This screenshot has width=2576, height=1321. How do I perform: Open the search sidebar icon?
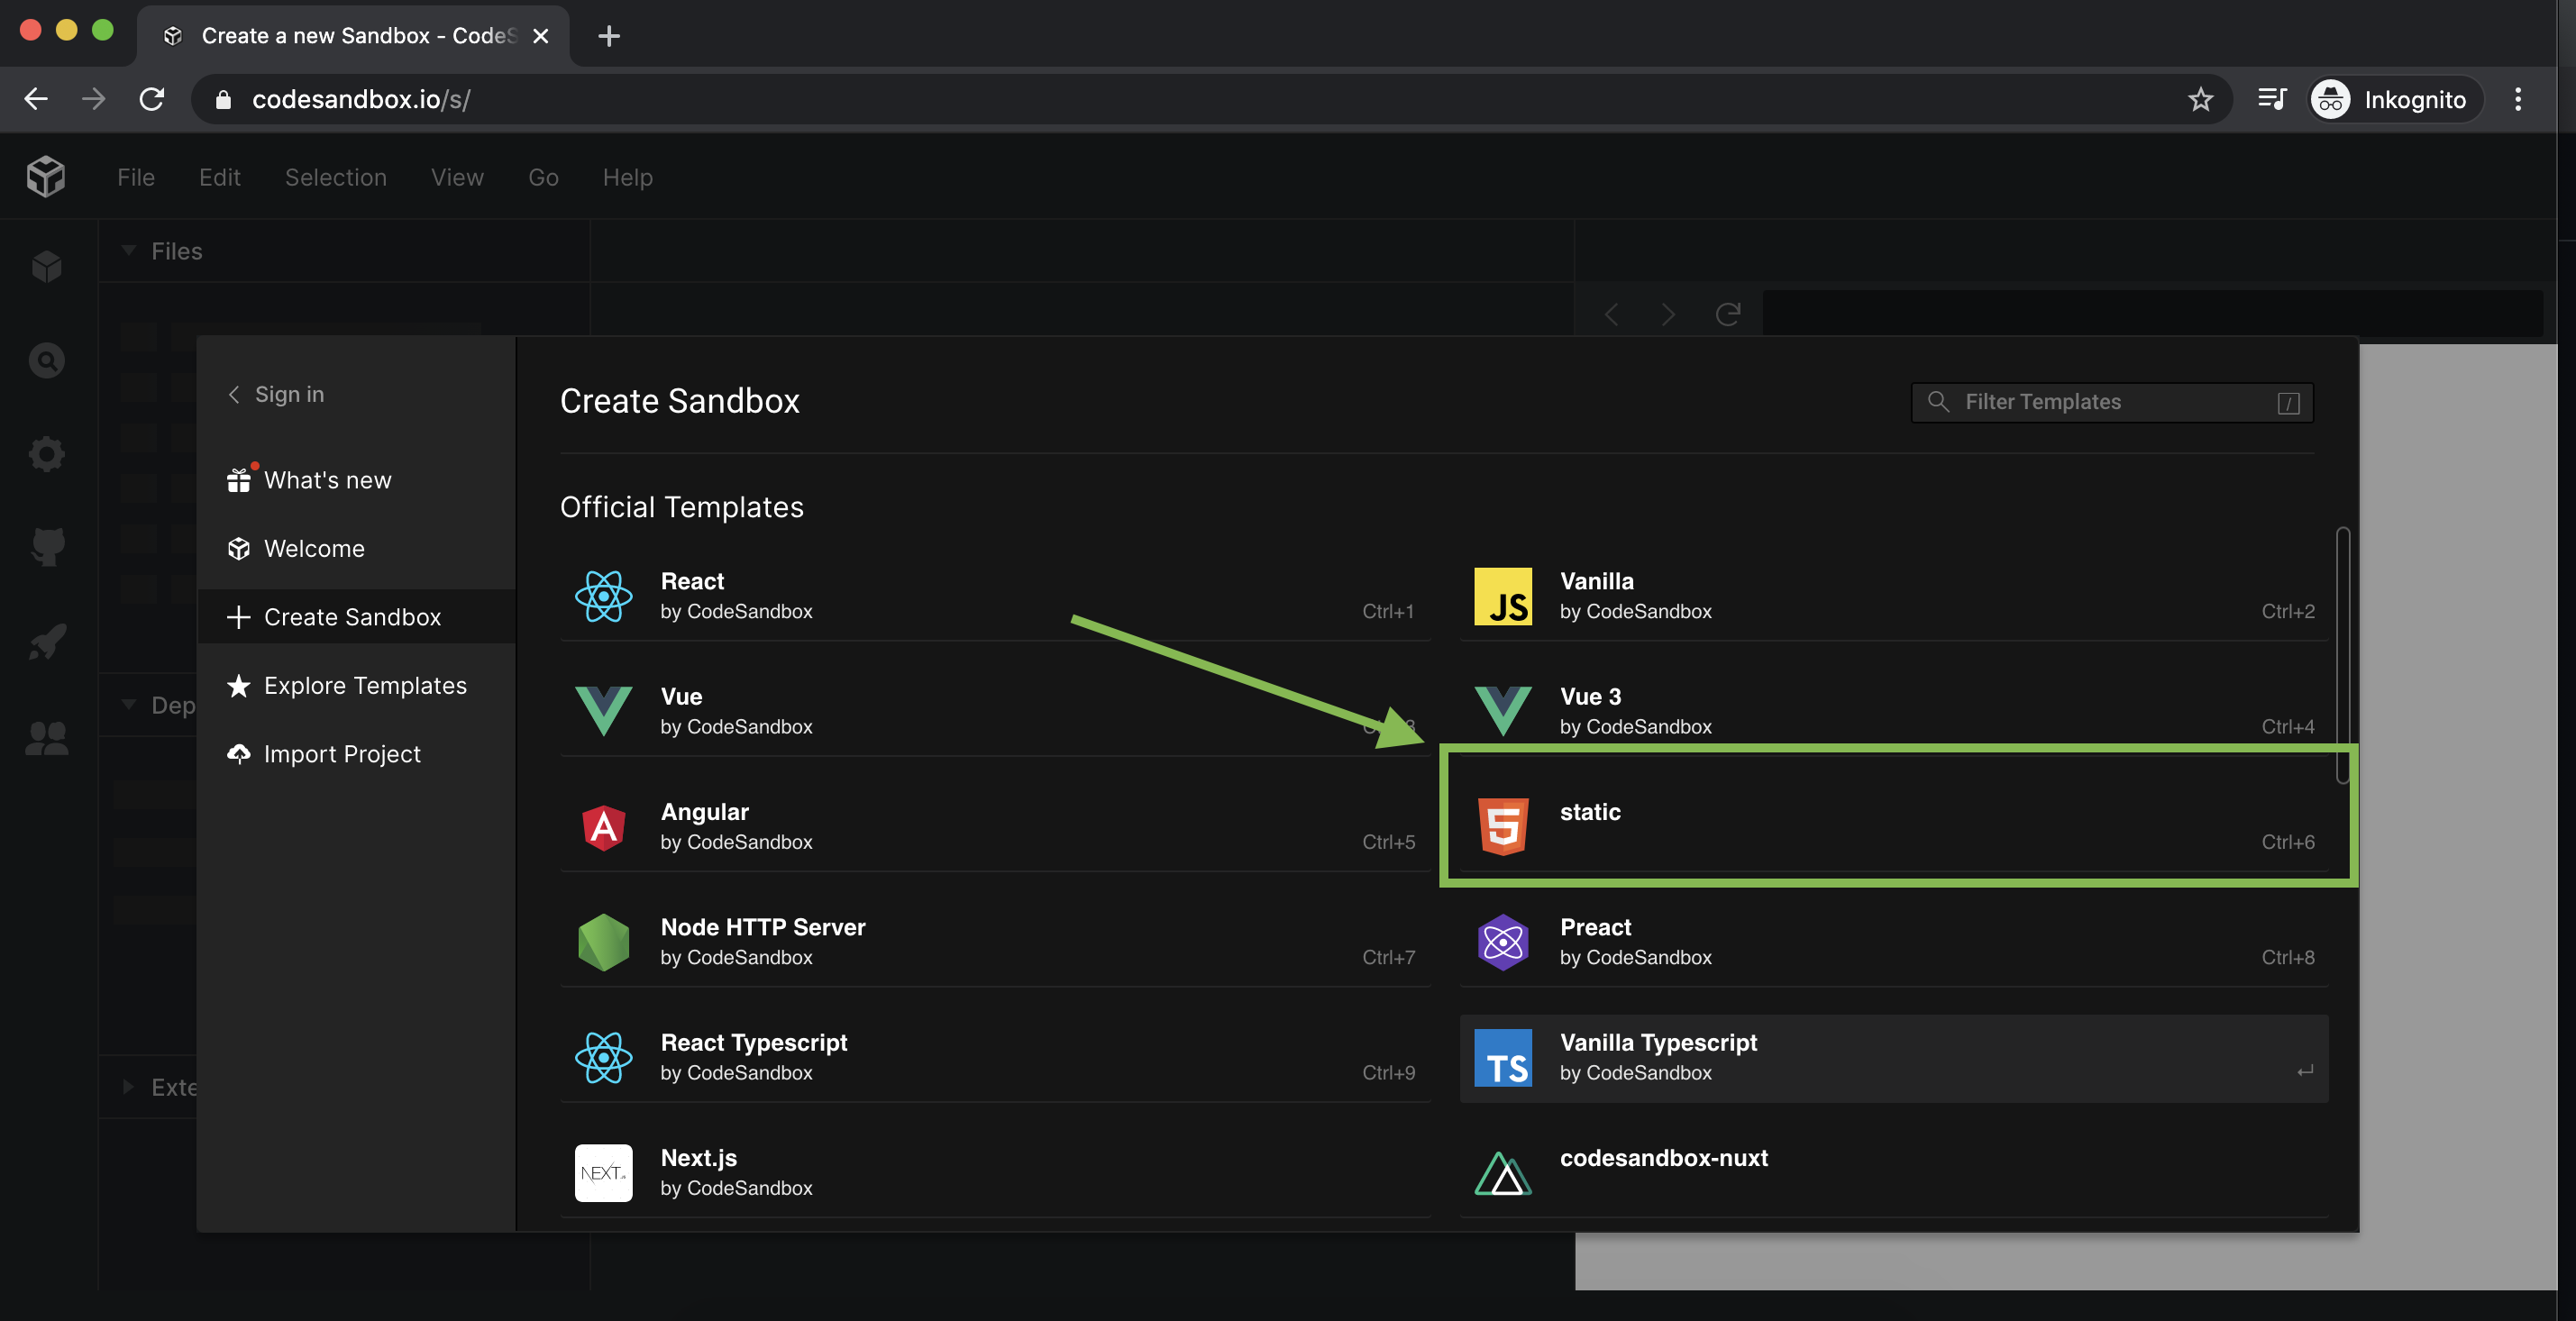(x=47, y=360)
